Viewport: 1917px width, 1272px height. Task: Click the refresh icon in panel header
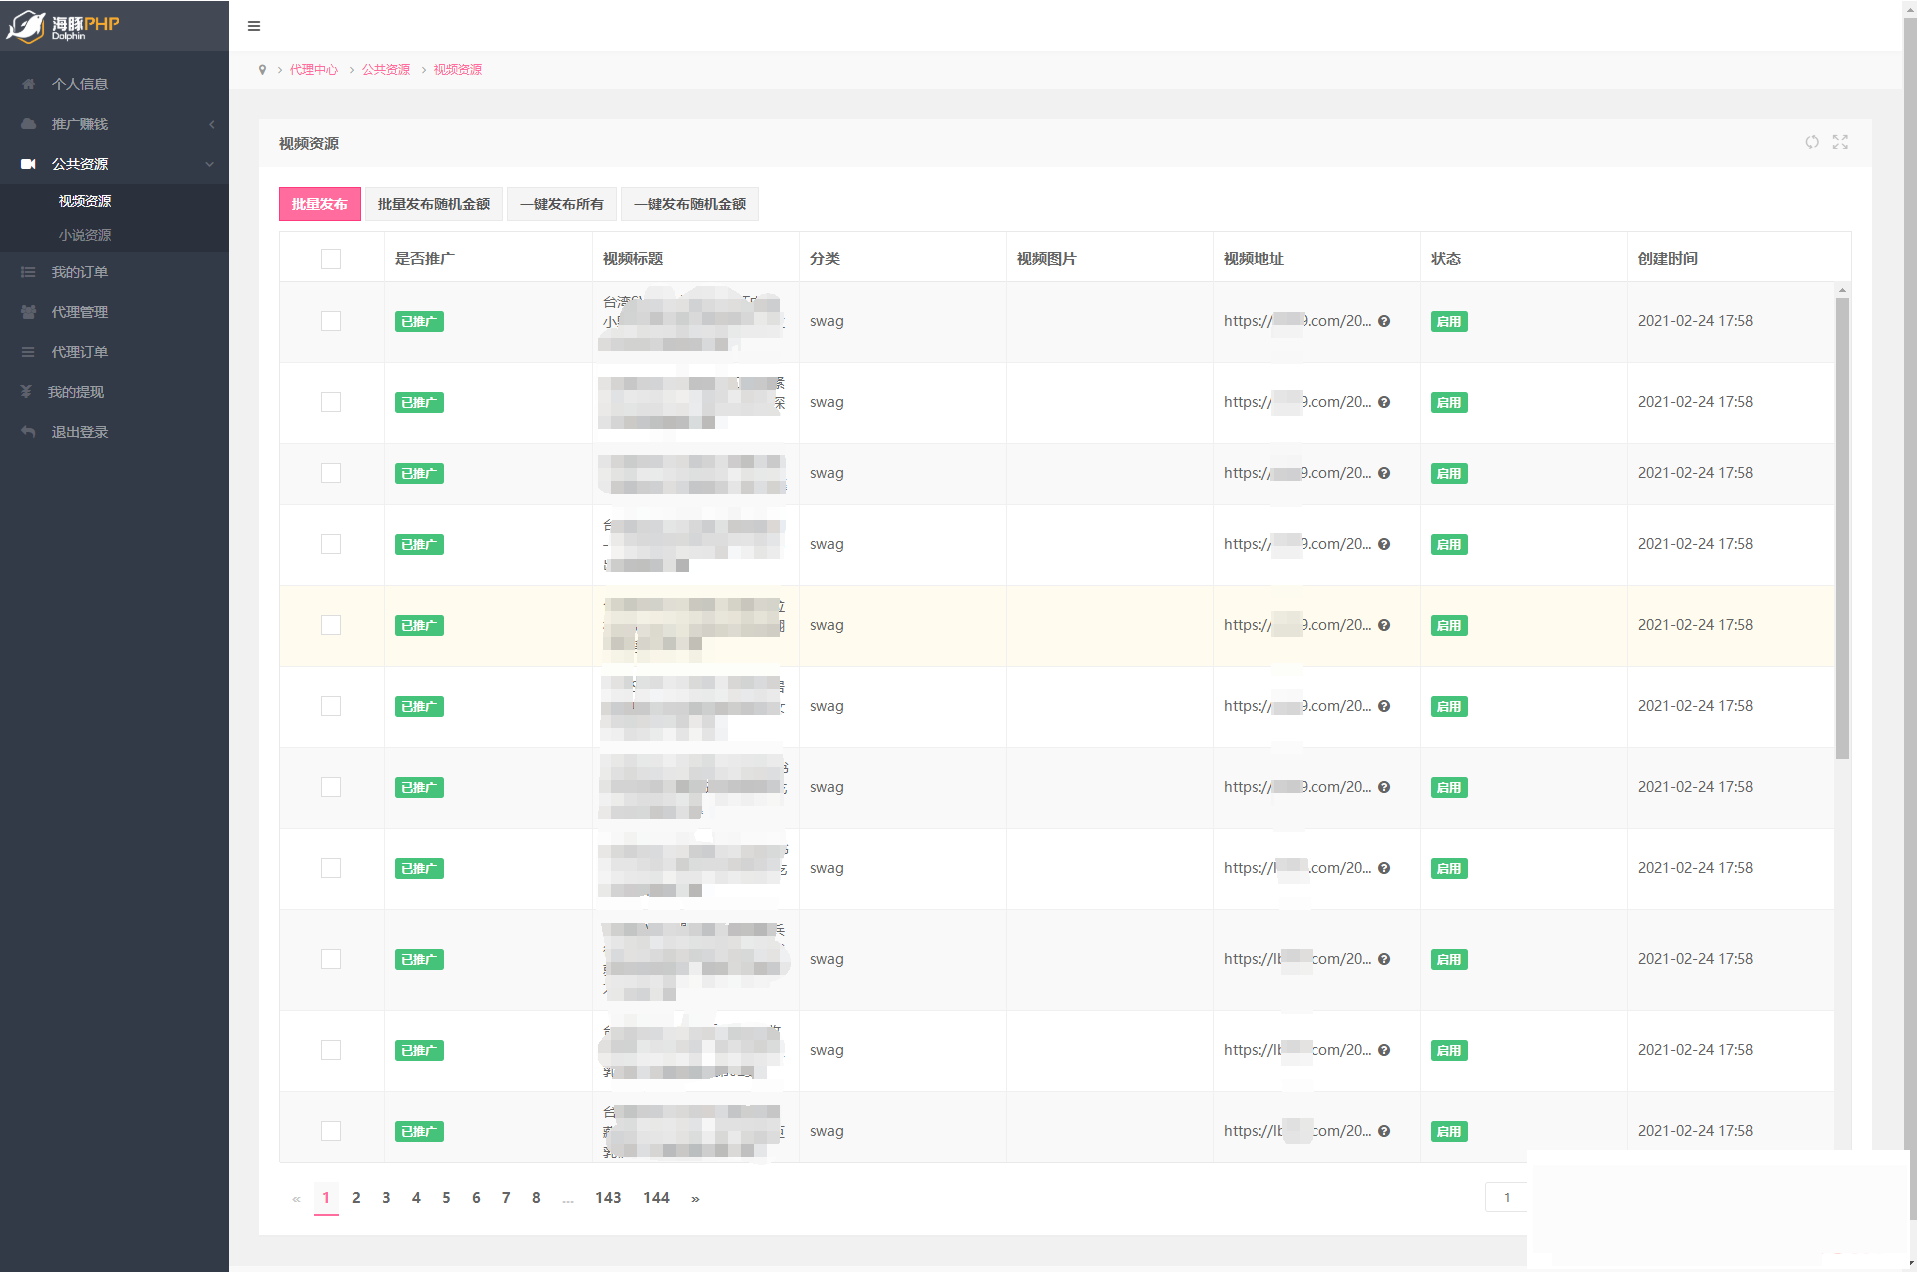tap(1812, 142)
